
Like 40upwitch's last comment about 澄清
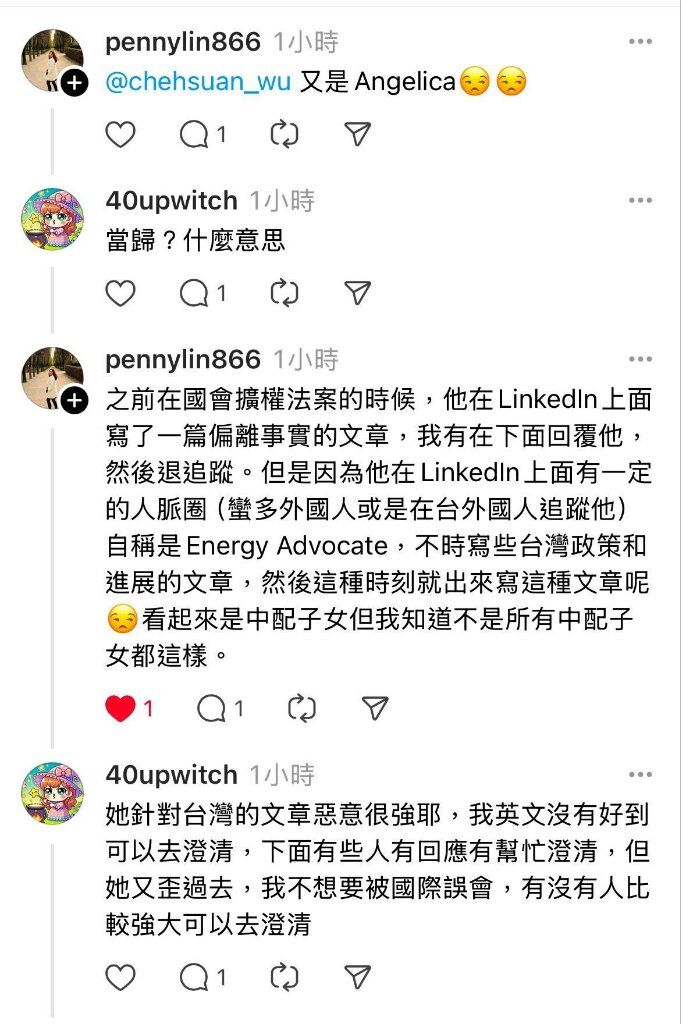[120, 978]
